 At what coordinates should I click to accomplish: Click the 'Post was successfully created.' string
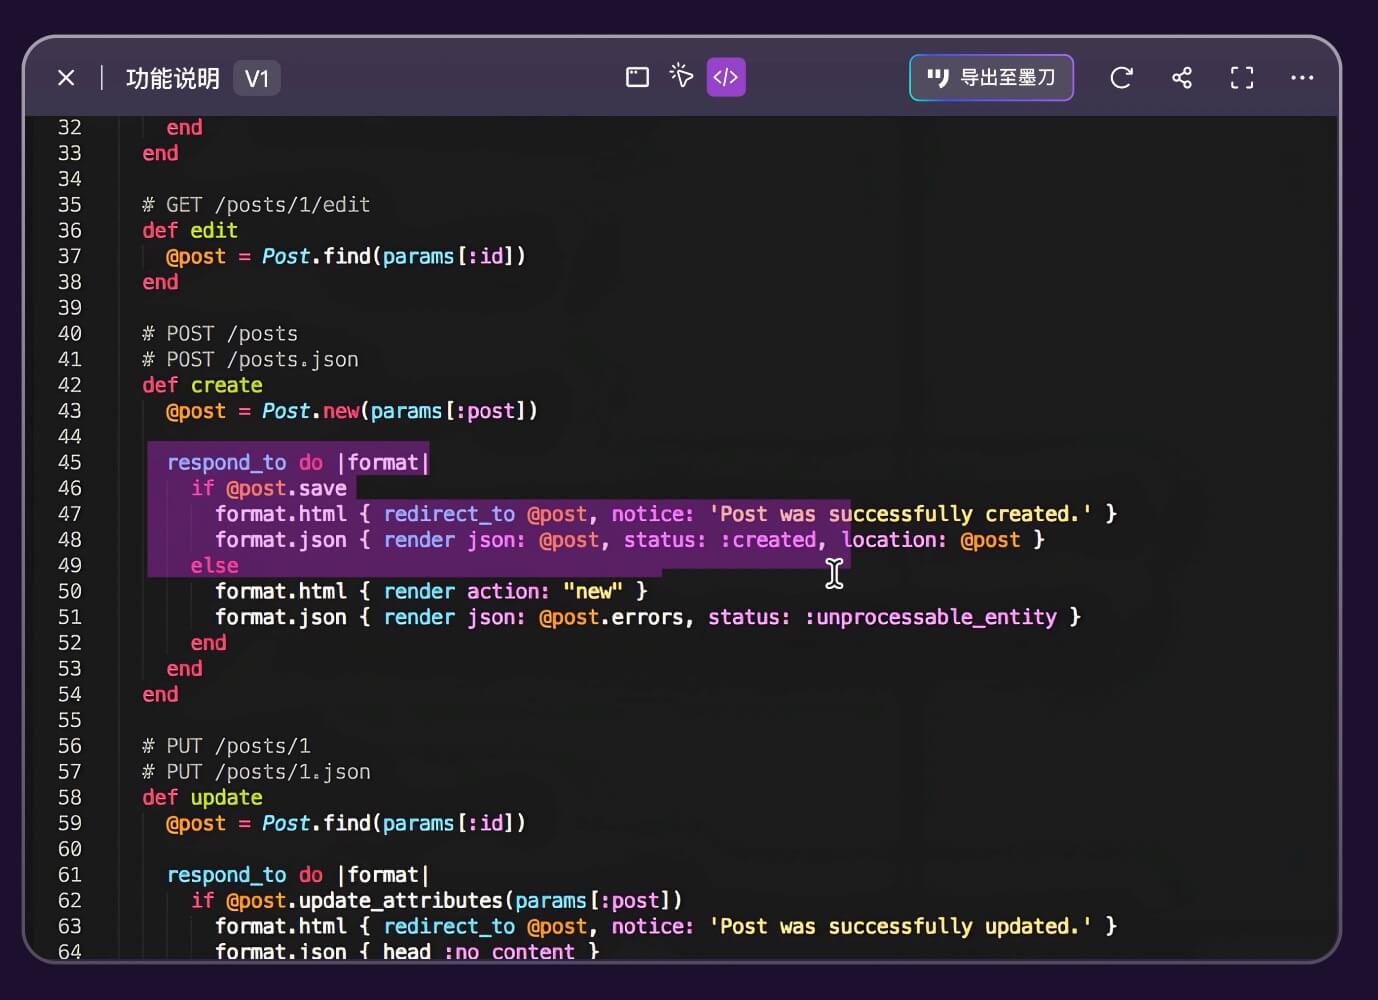pyautogui.click(x=900, y=514)
